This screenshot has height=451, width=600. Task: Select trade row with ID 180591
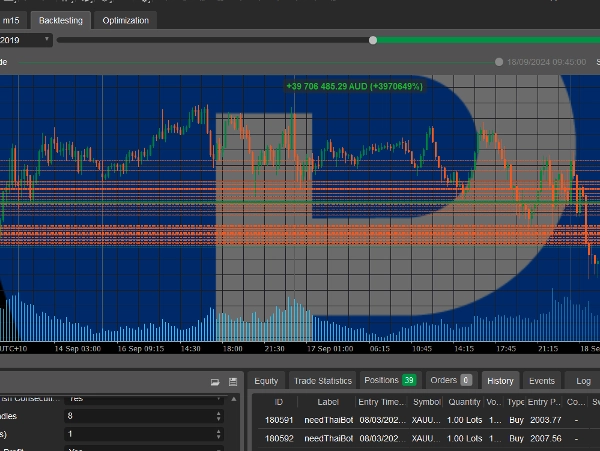click(x=420, y=422)
